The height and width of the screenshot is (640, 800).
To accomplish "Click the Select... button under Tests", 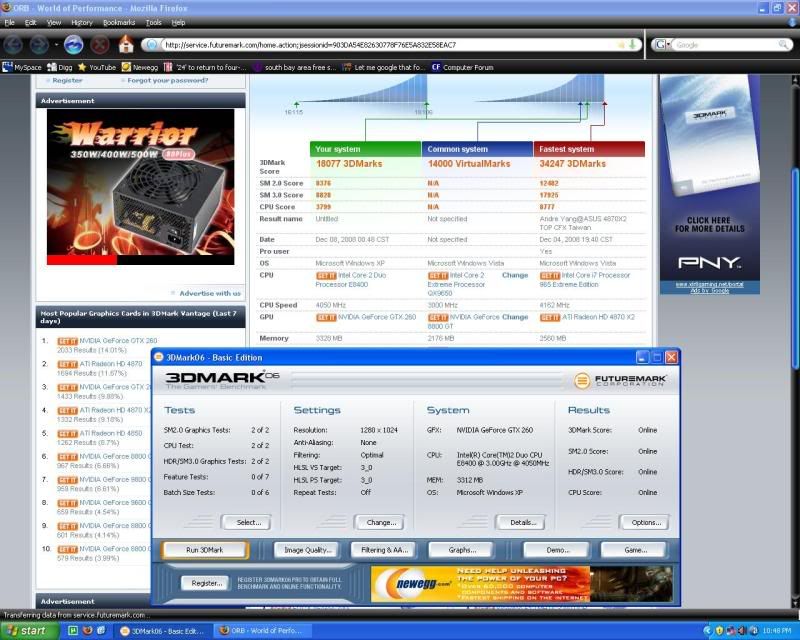I will coord(248,523).
